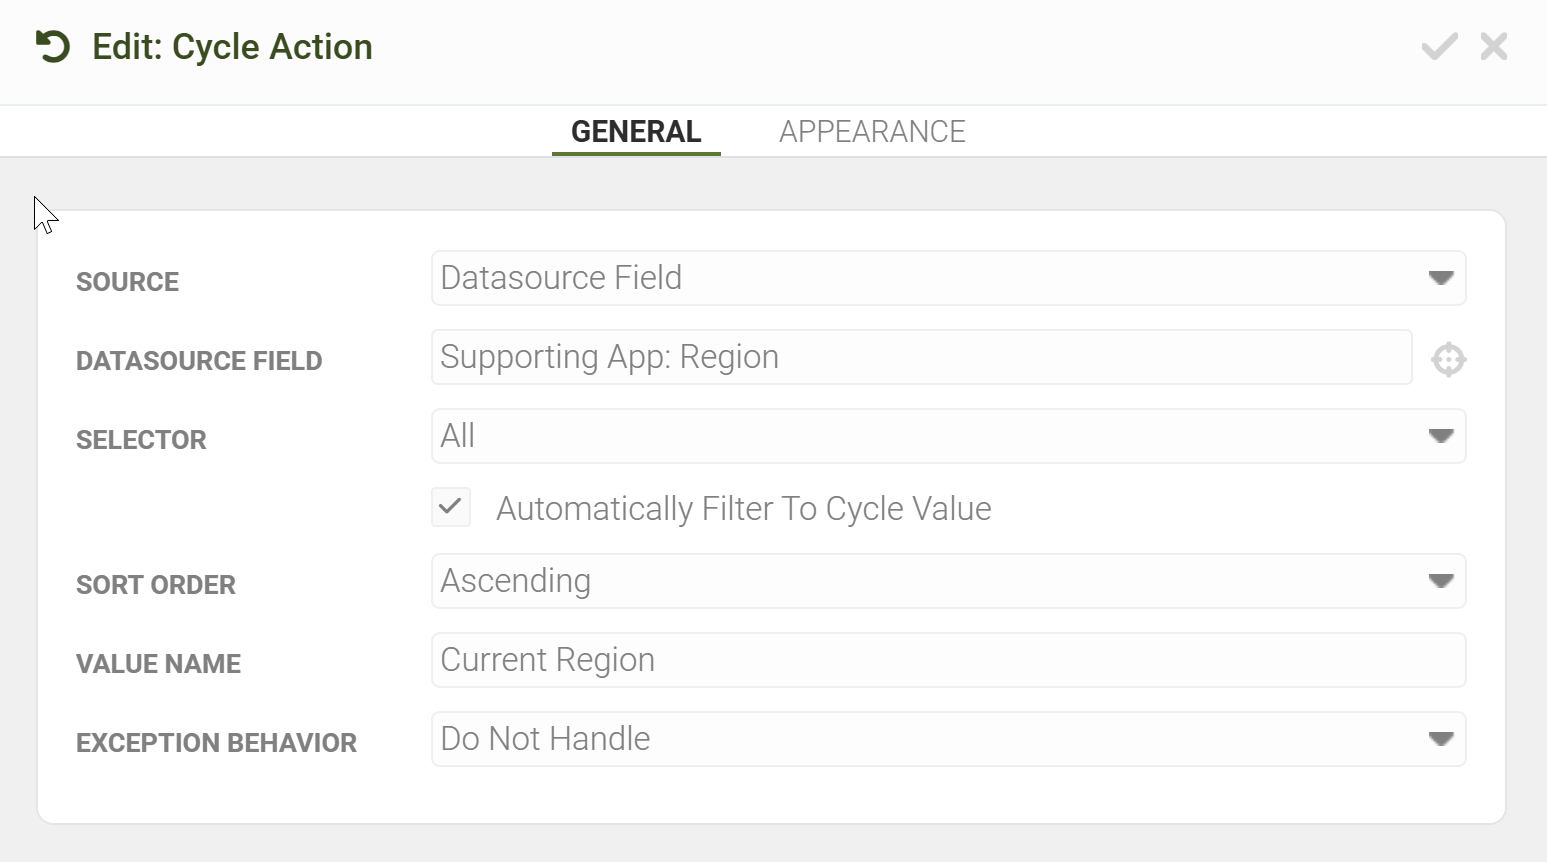Viewport: 1547px width, 862px height.
Task: Open the Sort Order dropdown
Action: pos(948,581)
